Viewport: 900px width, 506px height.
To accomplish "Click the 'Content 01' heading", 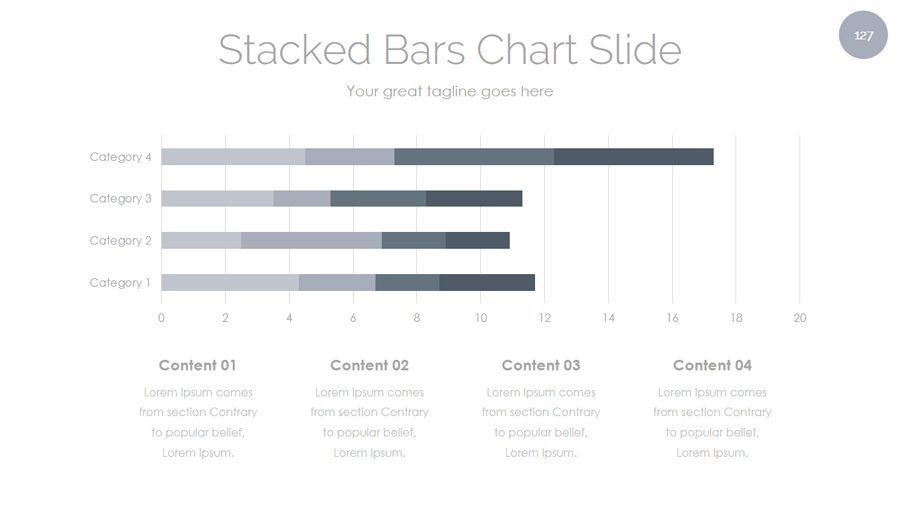I will [198, 365].
